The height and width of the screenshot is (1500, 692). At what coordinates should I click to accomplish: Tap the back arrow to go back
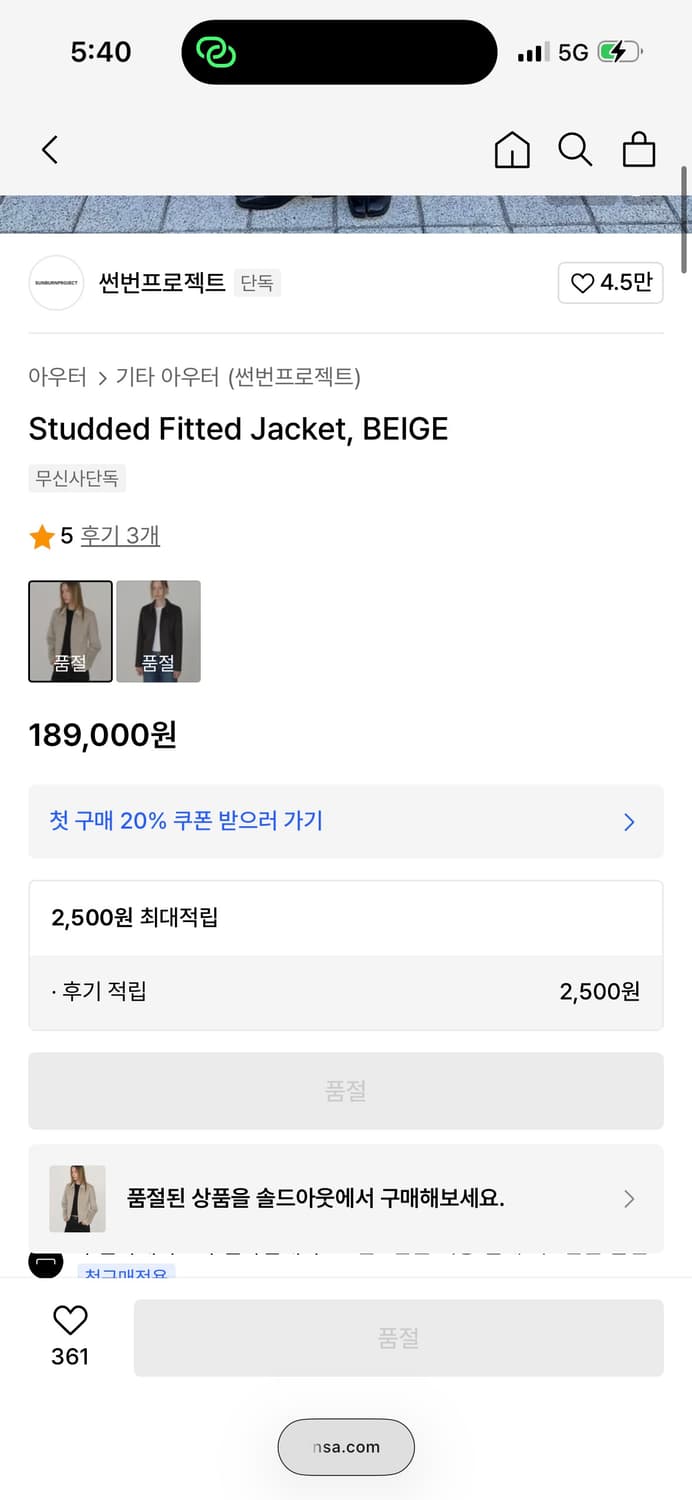pyautogui.click(x=49, y=148)
